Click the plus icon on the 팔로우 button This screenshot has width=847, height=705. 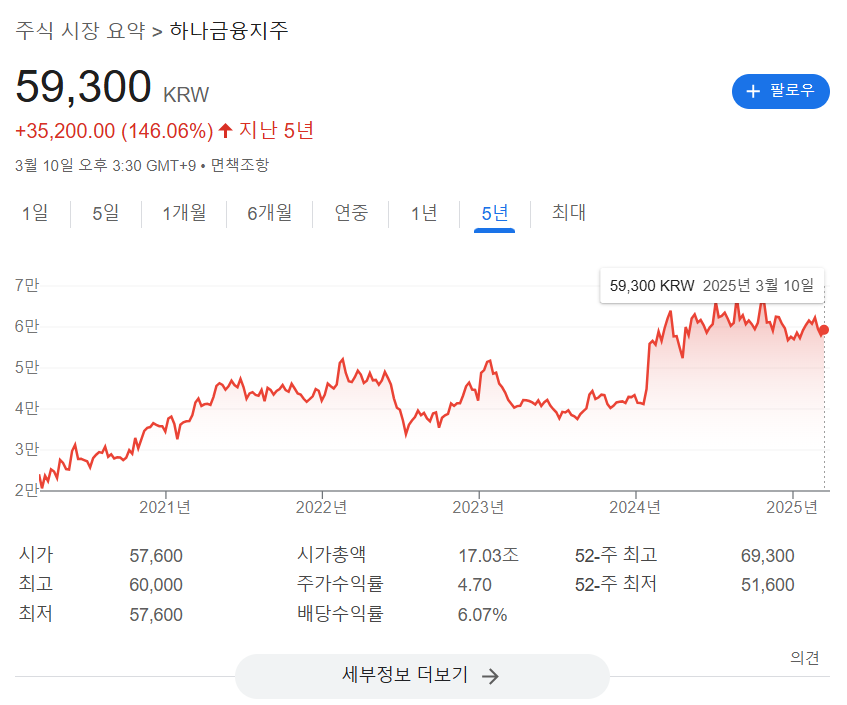point(751,91)
